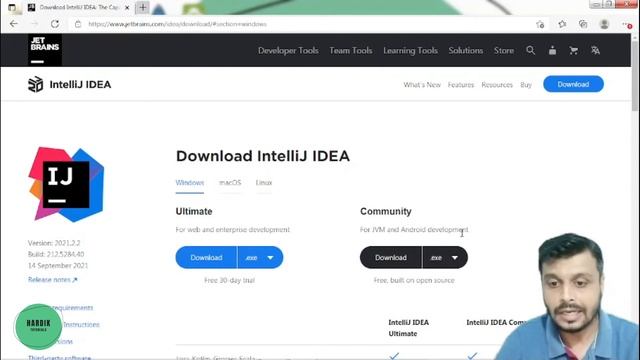
Task: Open the language selector icon
Action: pos(595,50)
